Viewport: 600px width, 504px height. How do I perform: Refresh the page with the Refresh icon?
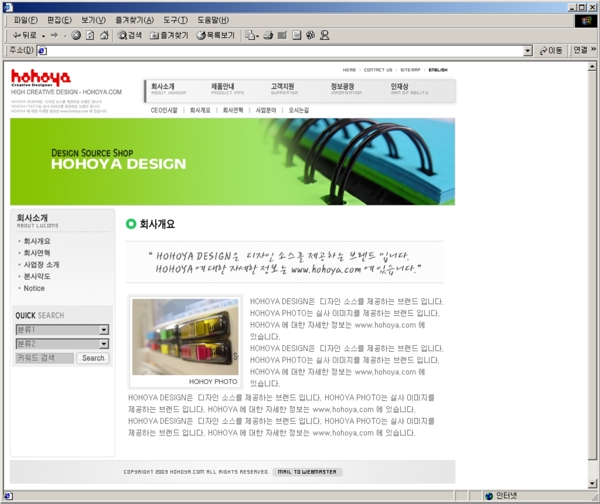click(x=90, y=36)
